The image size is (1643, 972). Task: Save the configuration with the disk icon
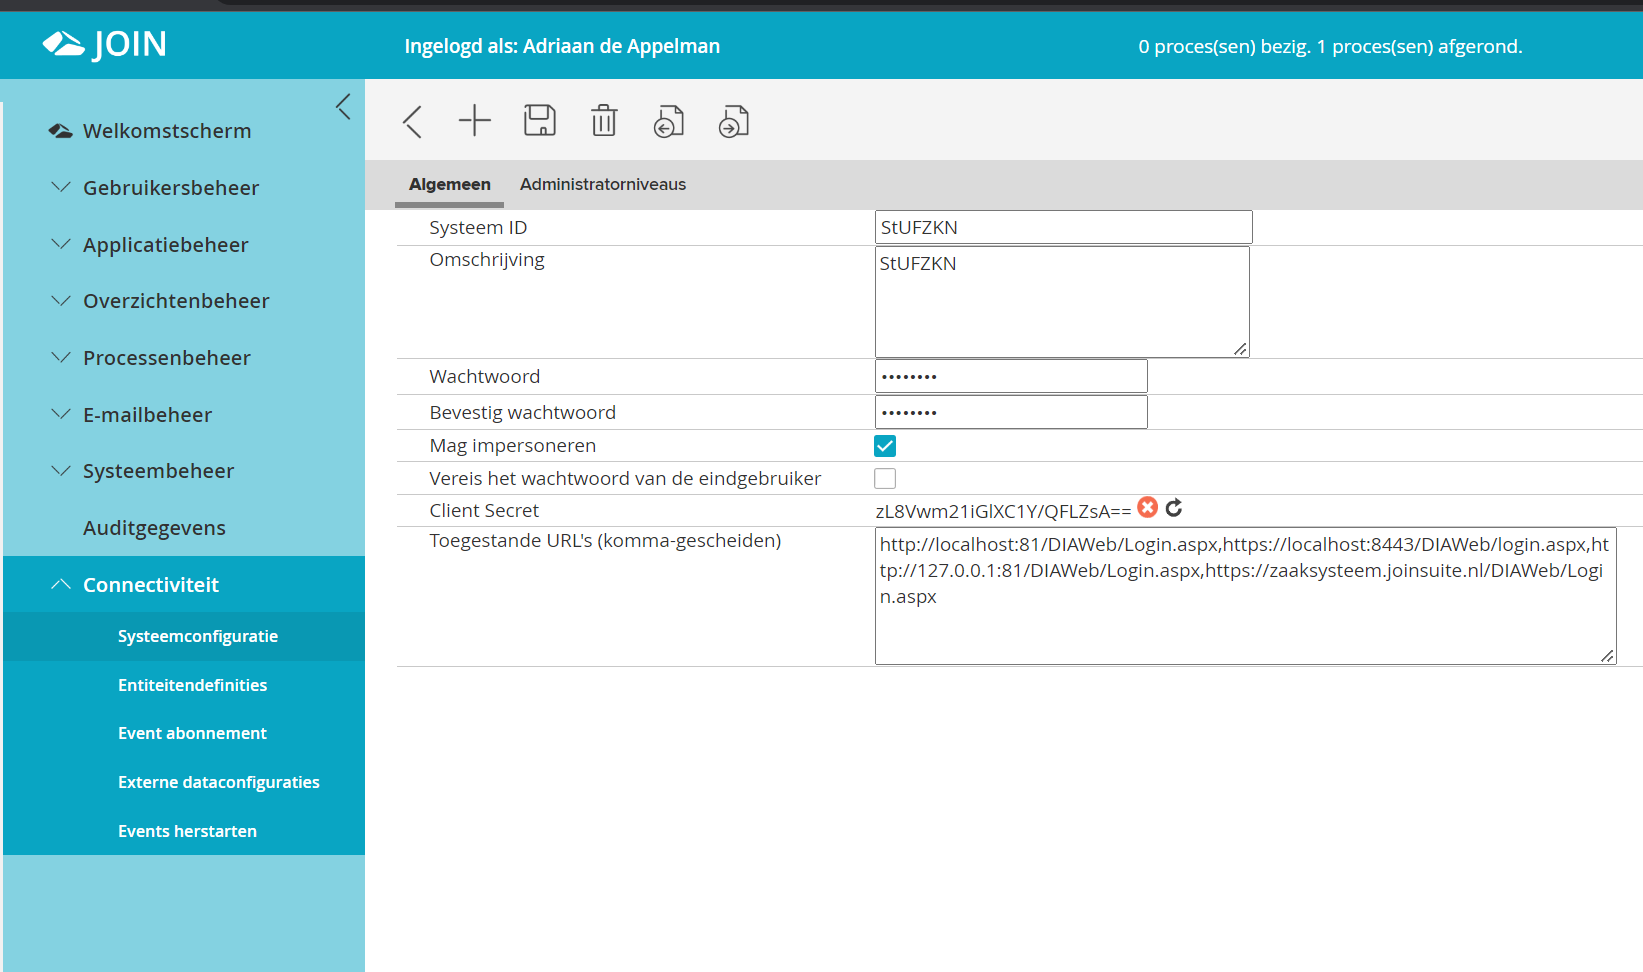point(540,121)
